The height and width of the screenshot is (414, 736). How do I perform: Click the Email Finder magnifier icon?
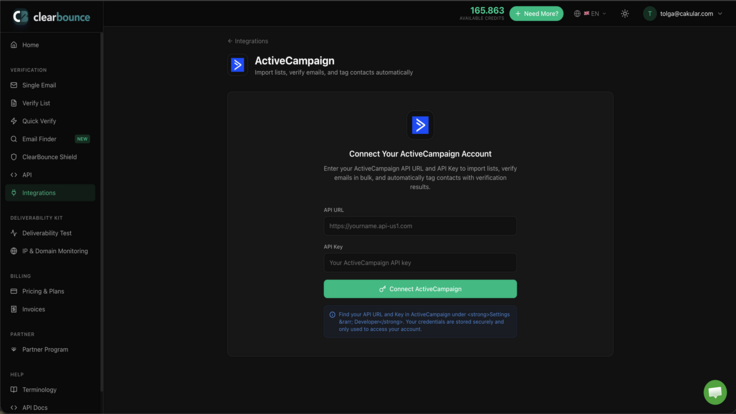click(14, 139)
